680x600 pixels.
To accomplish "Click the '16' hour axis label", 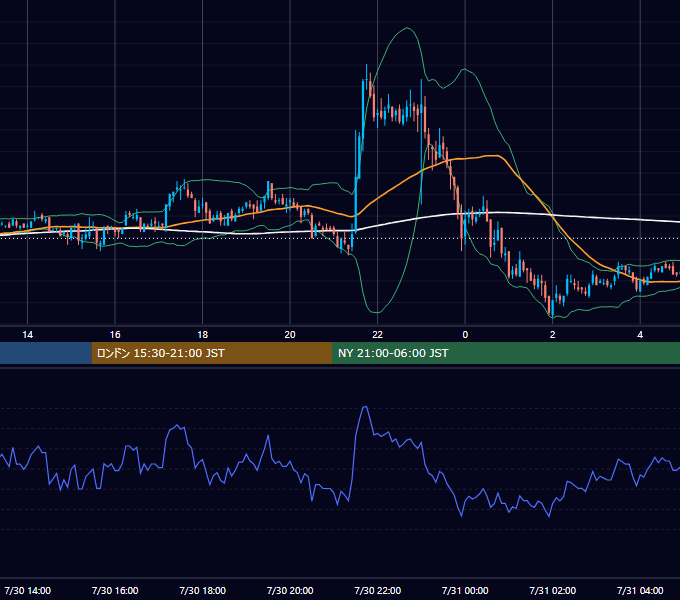I will pos(115,335).
